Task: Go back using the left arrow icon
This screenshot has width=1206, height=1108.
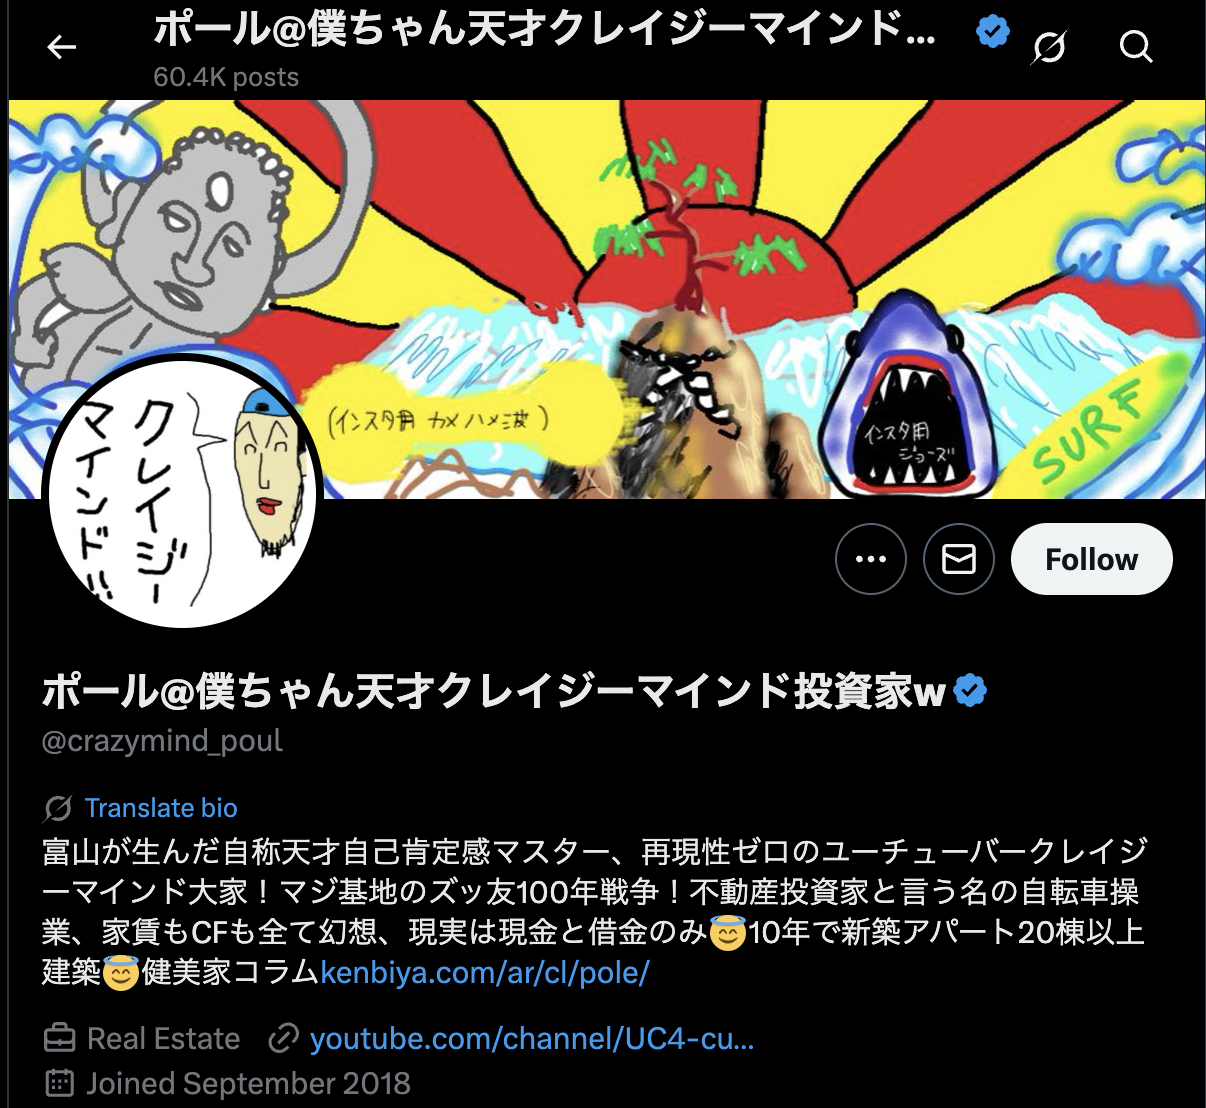Action: 62,46
